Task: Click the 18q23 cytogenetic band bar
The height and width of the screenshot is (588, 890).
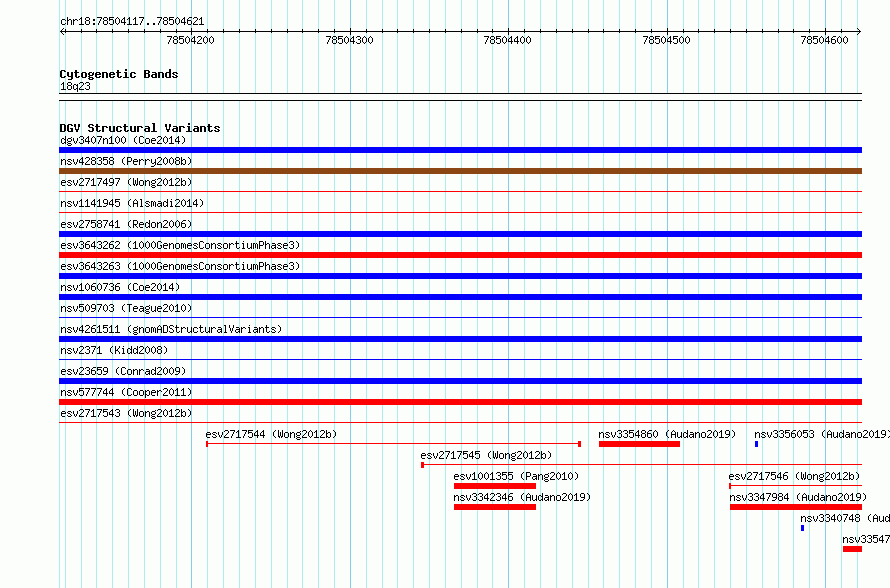Action: 460,97
